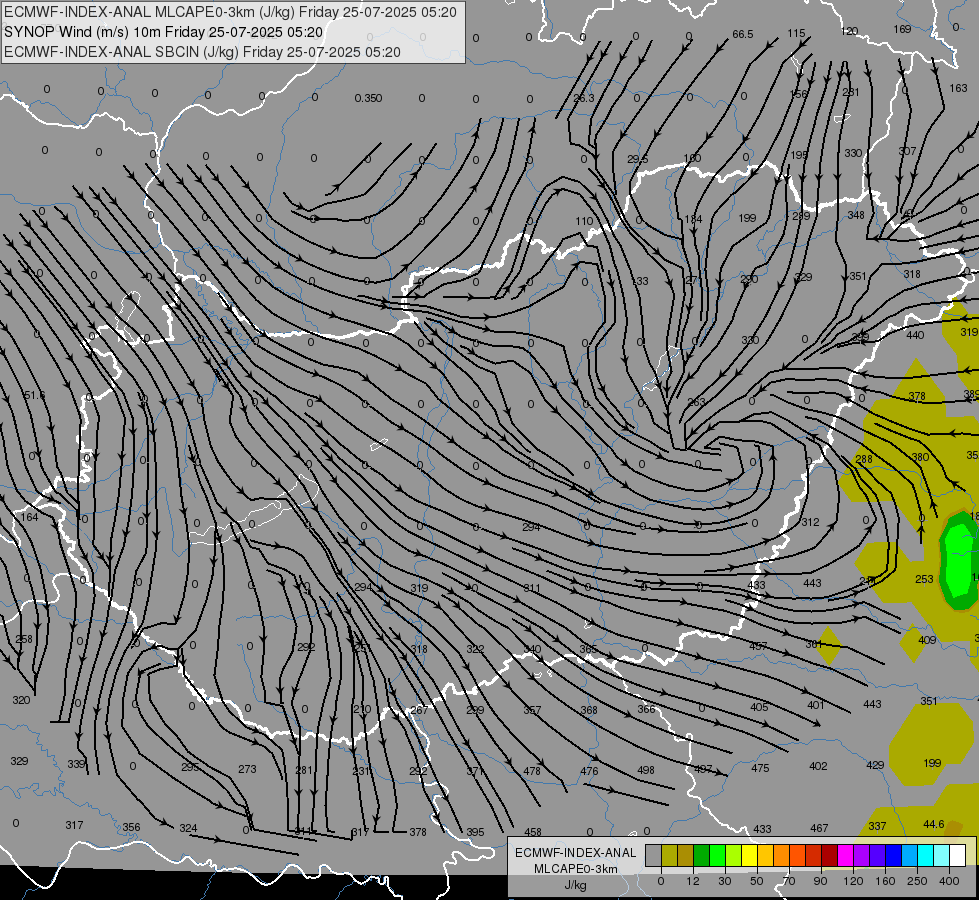Click the map value 258

pos(24,639)
